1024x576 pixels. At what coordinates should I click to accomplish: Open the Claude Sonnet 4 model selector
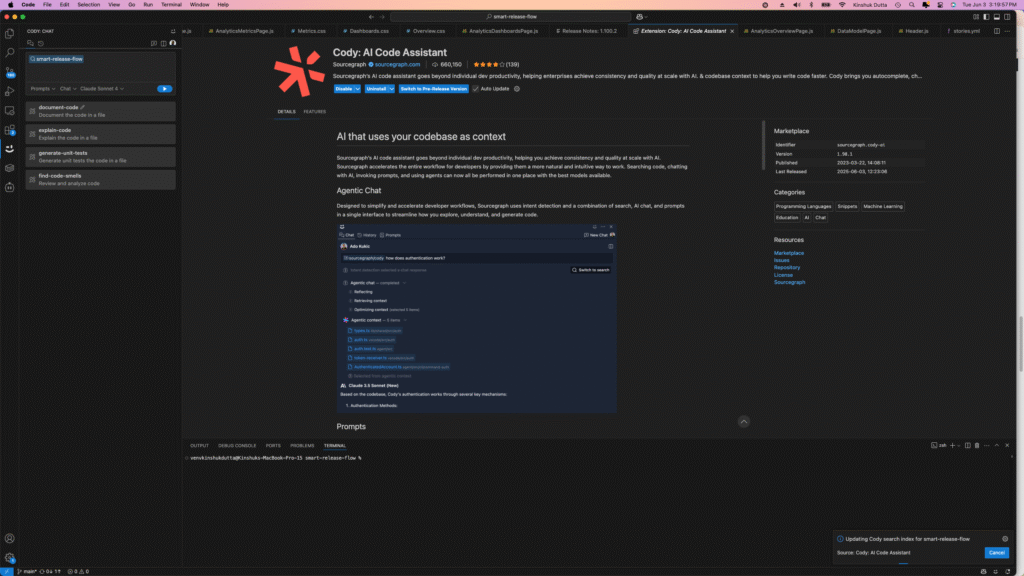click(102, 89)
